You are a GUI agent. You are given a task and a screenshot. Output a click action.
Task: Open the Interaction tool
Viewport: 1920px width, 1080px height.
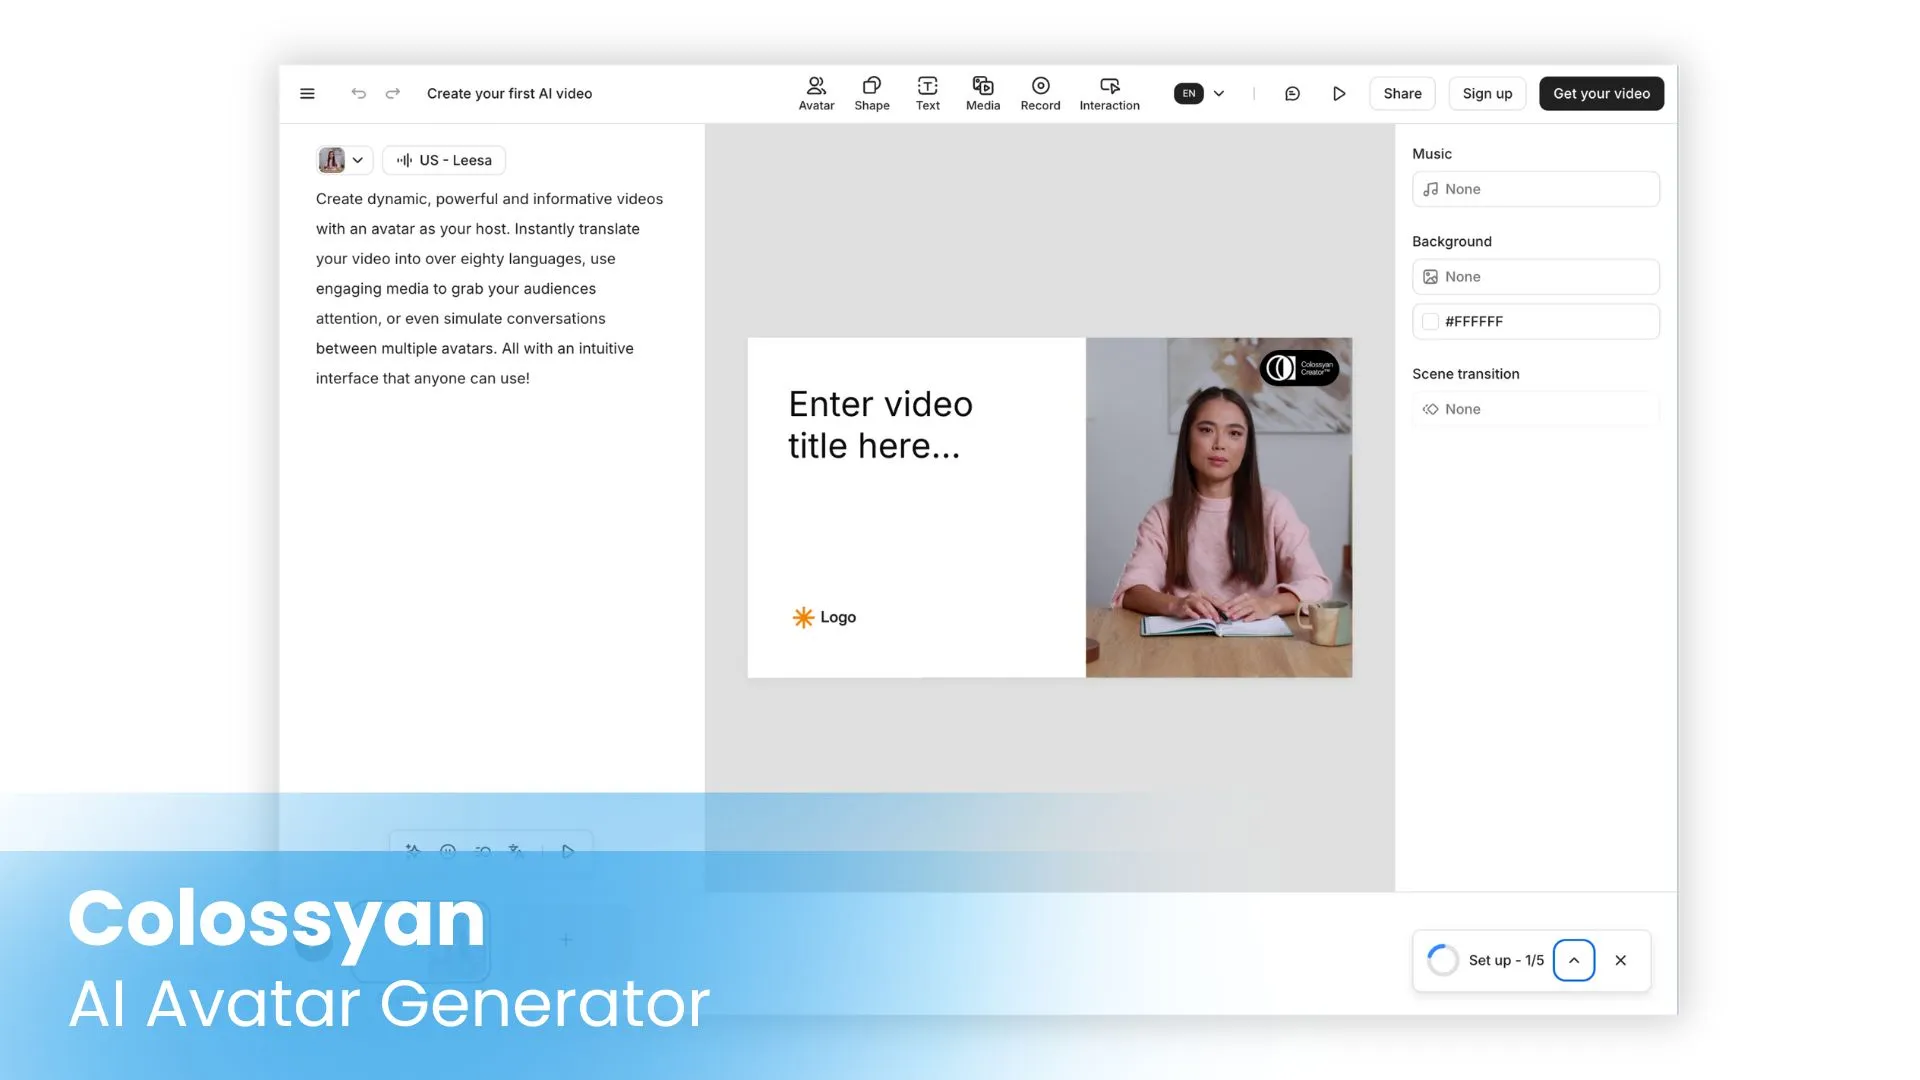point(1109,94)
